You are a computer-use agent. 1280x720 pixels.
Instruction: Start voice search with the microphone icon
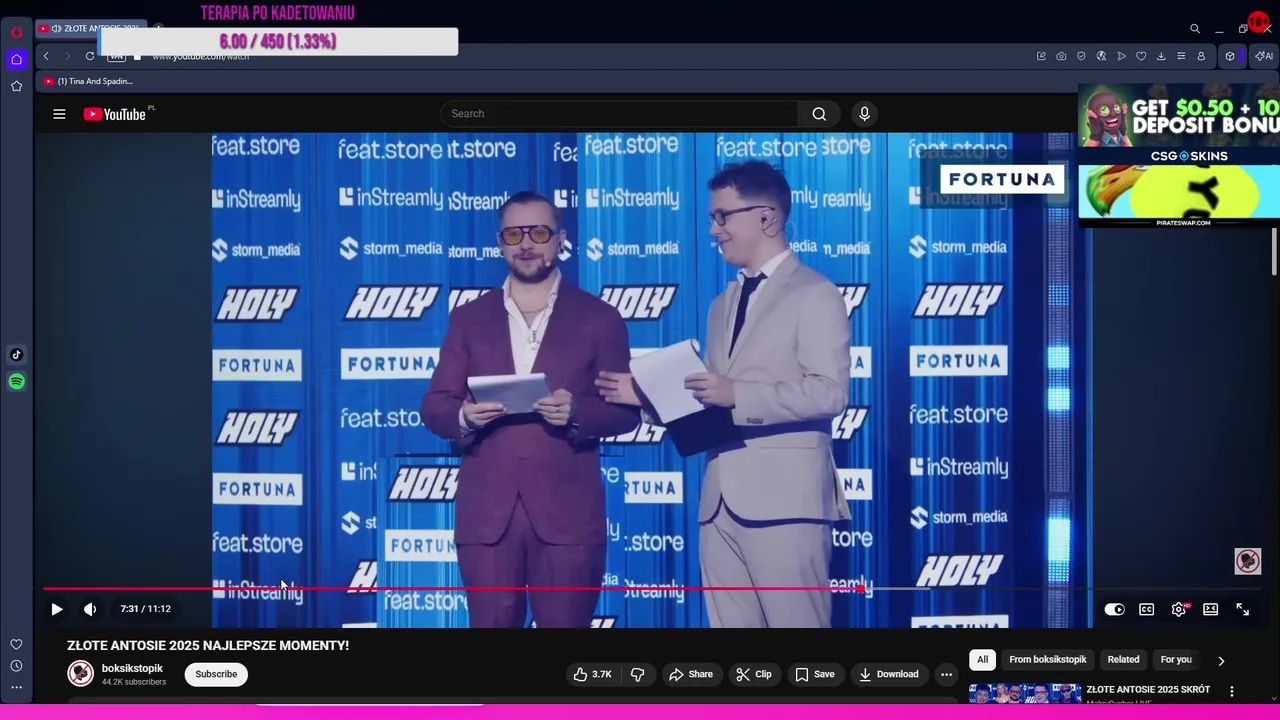(865, 114)
